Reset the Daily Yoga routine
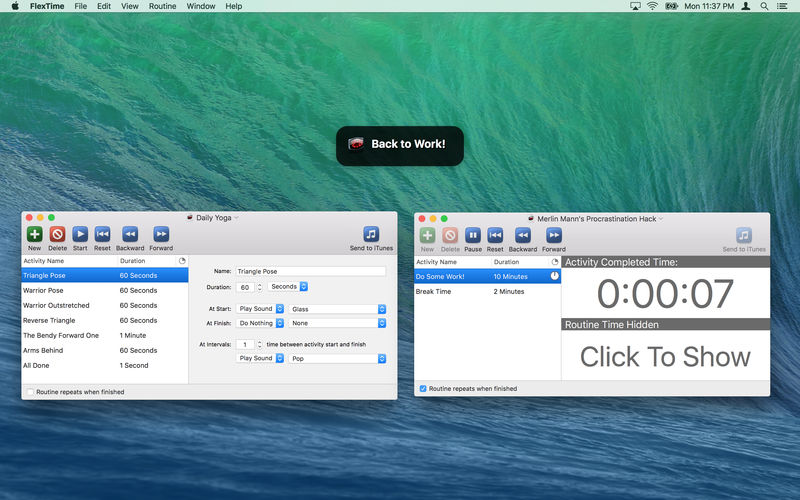800x500 pixels. 102,235
